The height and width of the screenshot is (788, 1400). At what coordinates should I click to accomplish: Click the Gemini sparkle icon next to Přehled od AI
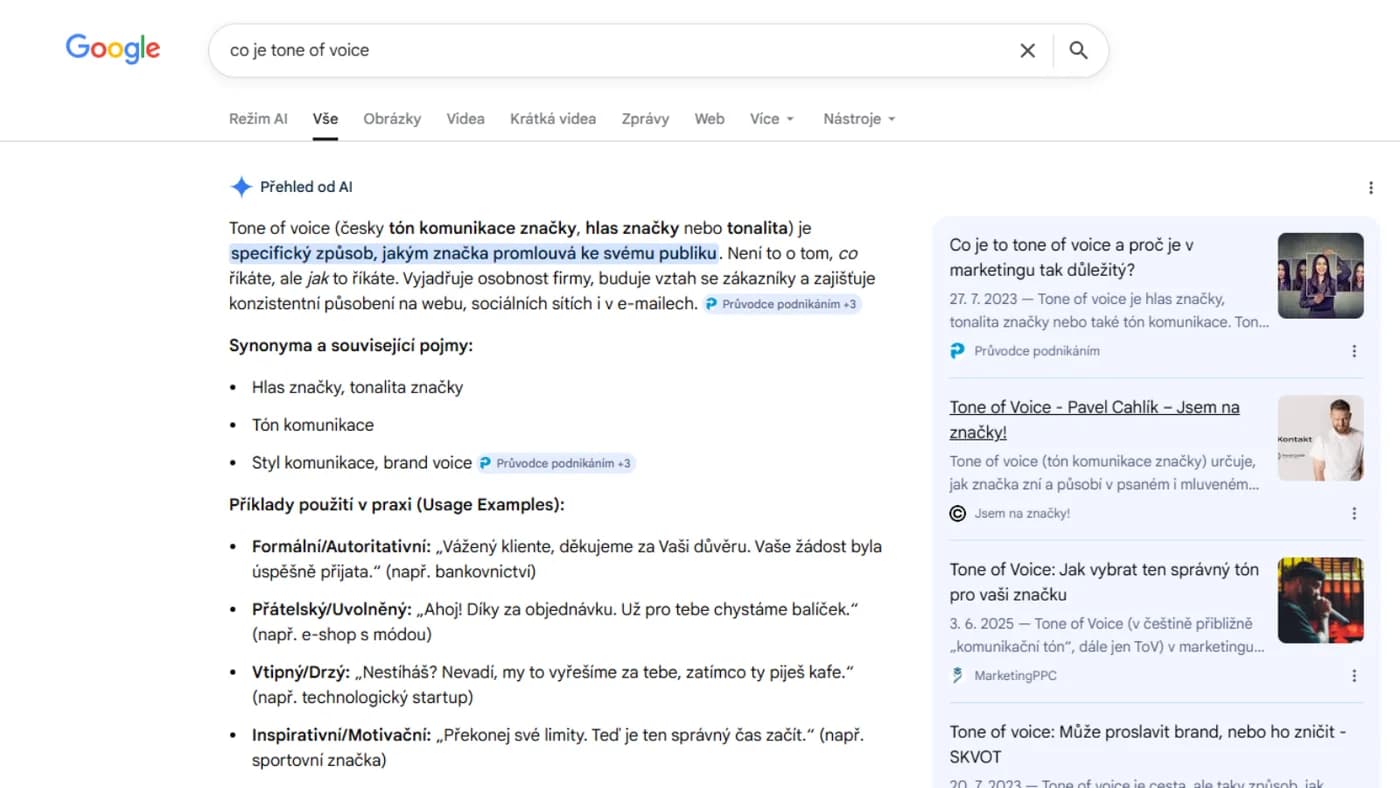pos(241,186)
